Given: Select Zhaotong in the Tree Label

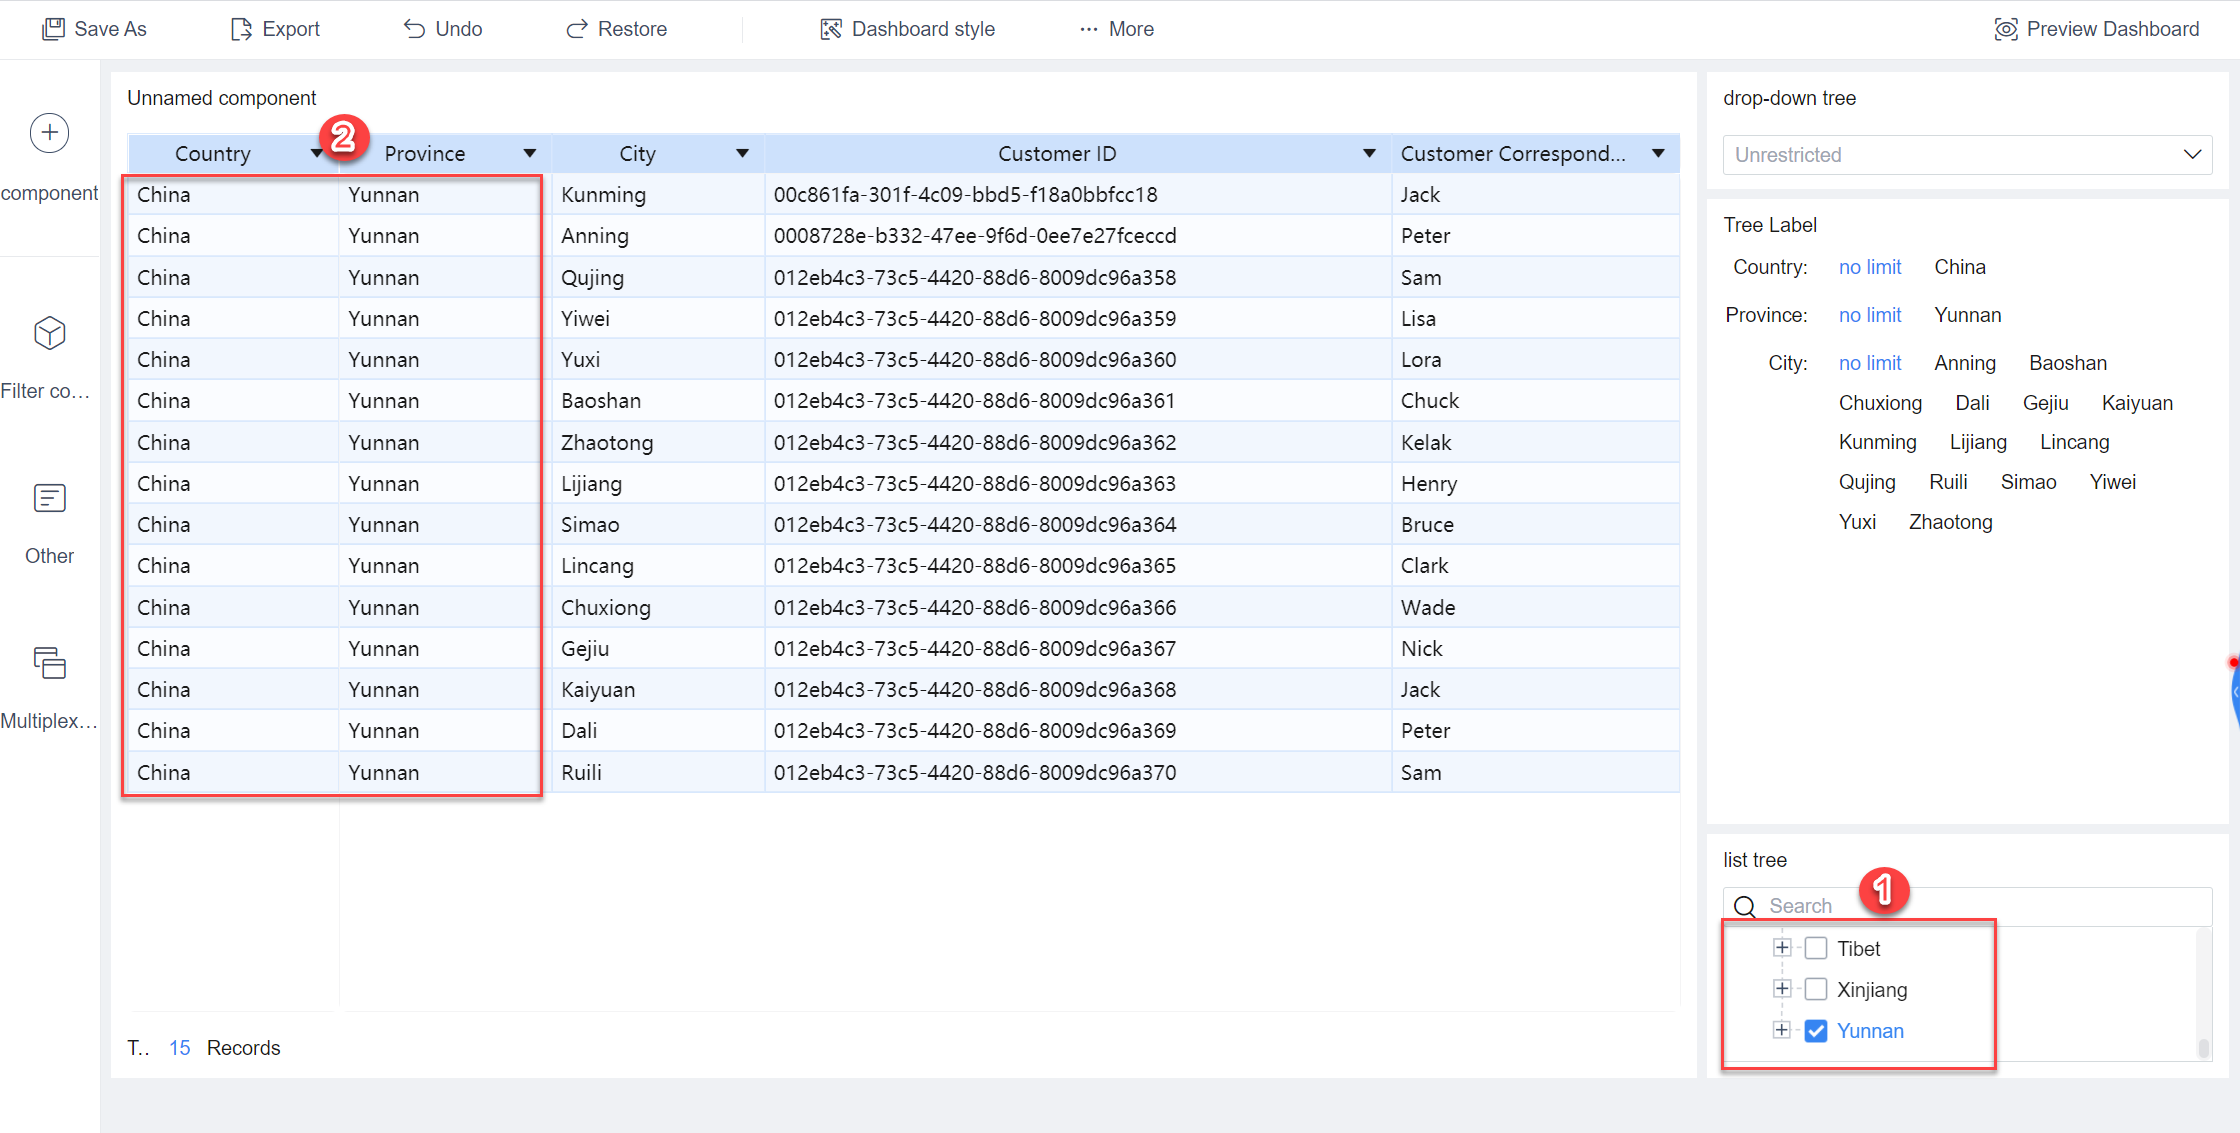Looking at the screenshot, I should [1950, 522].
